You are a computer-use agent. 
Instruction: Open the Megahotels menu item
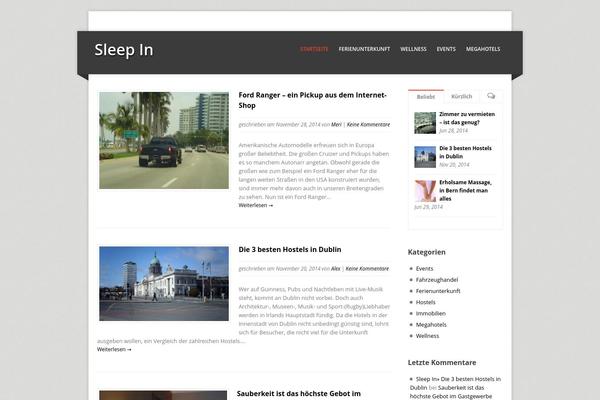tap(483, 49)
